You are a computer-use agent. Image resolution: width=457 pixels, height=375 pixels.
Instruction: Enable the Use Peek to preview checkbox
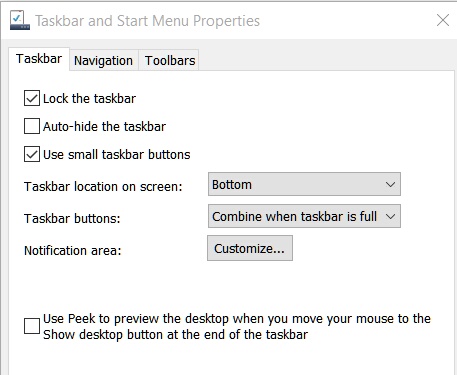point(32,326)
